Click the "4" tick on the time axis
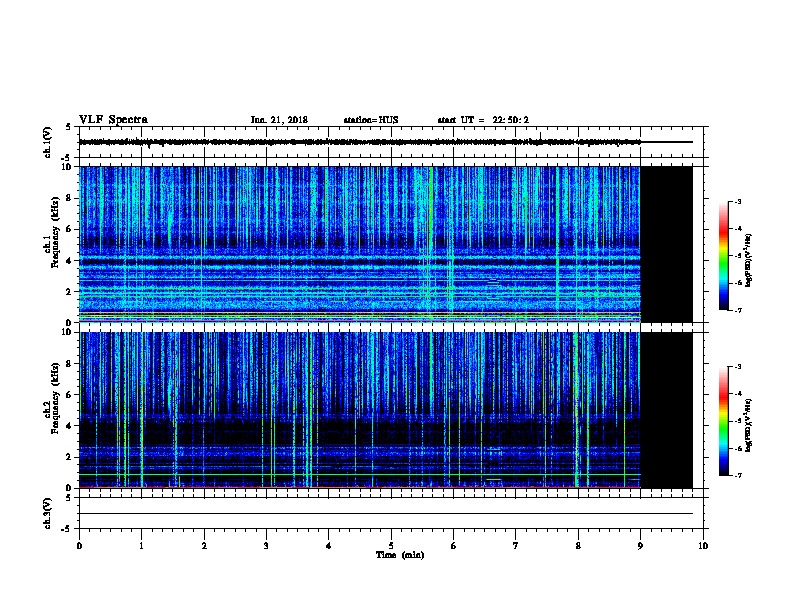Viewport: 792px width, 612px height. (x=329, y=546)
